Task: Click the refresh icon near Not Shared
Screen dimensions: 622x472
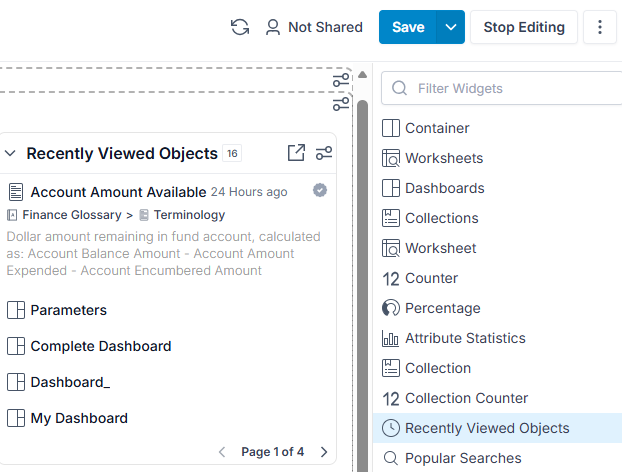Action: (x=240, y=27)
